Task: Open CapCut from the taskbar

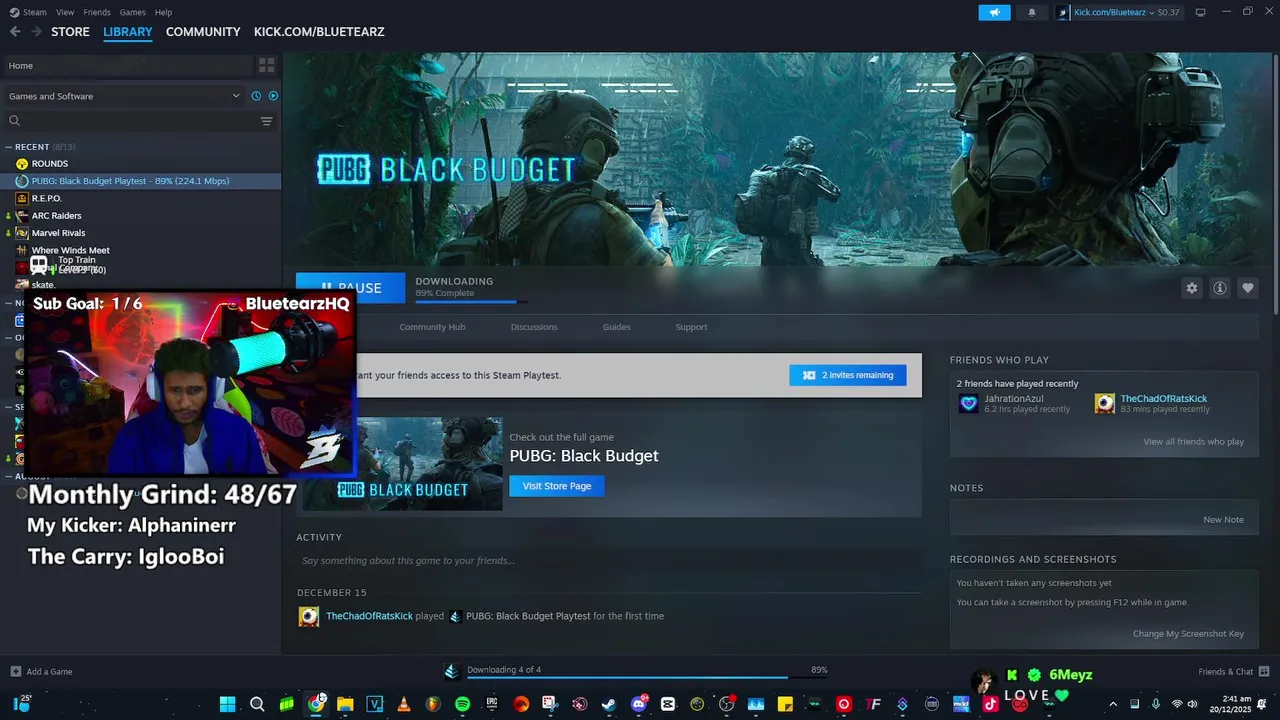Action: point(668,704)
